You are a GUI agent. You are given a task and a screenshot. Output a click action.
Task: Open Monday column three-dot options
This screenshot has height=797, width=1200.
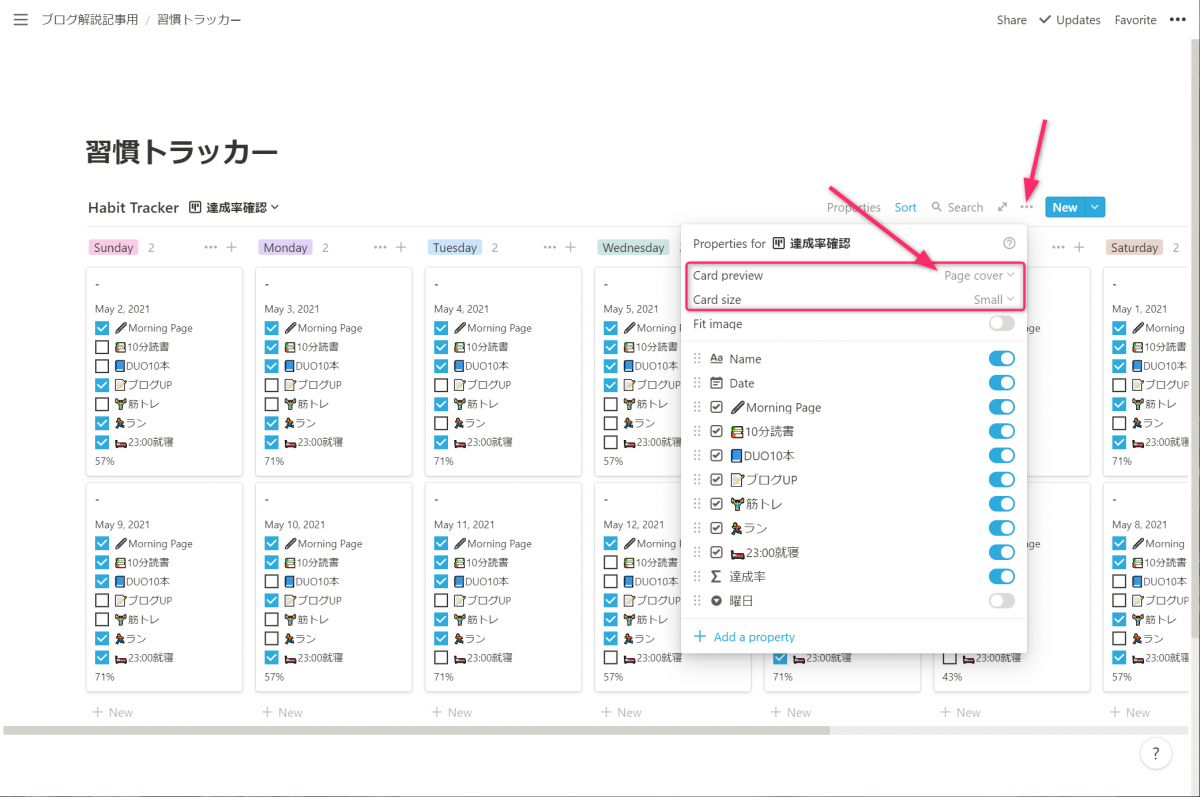(380, 247)
